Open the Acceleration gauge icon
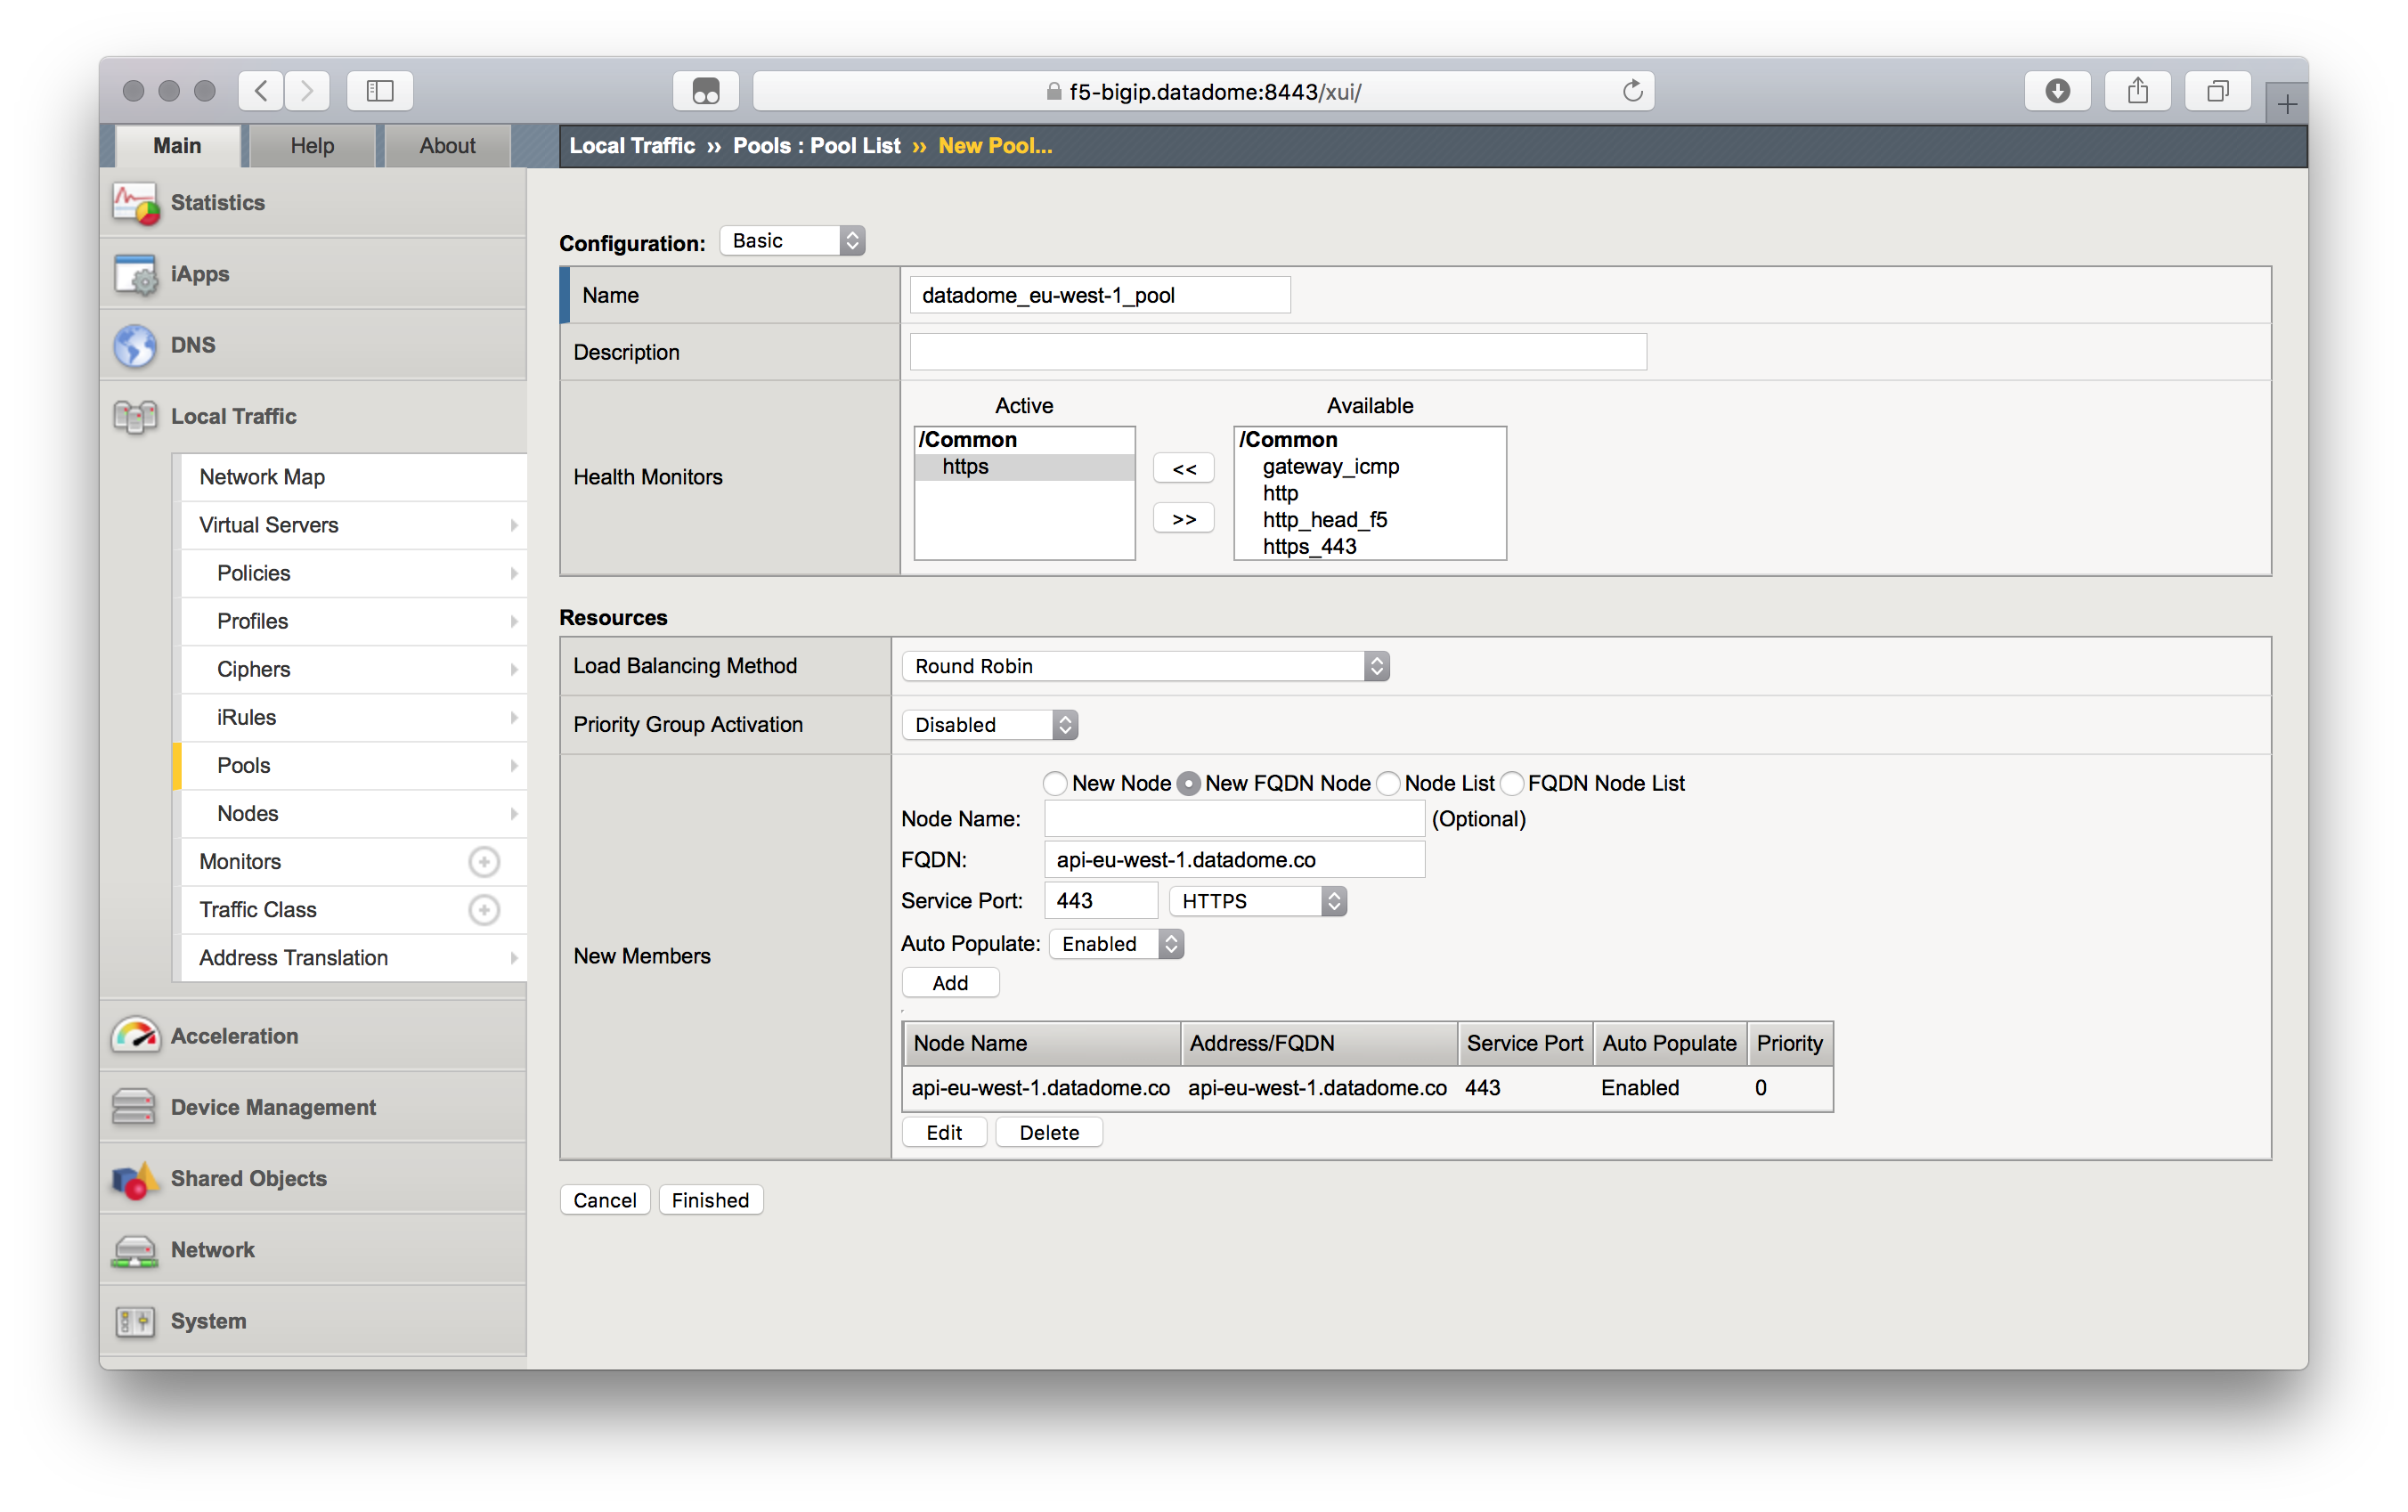 pyautogui.click(x=136, y=1036)
